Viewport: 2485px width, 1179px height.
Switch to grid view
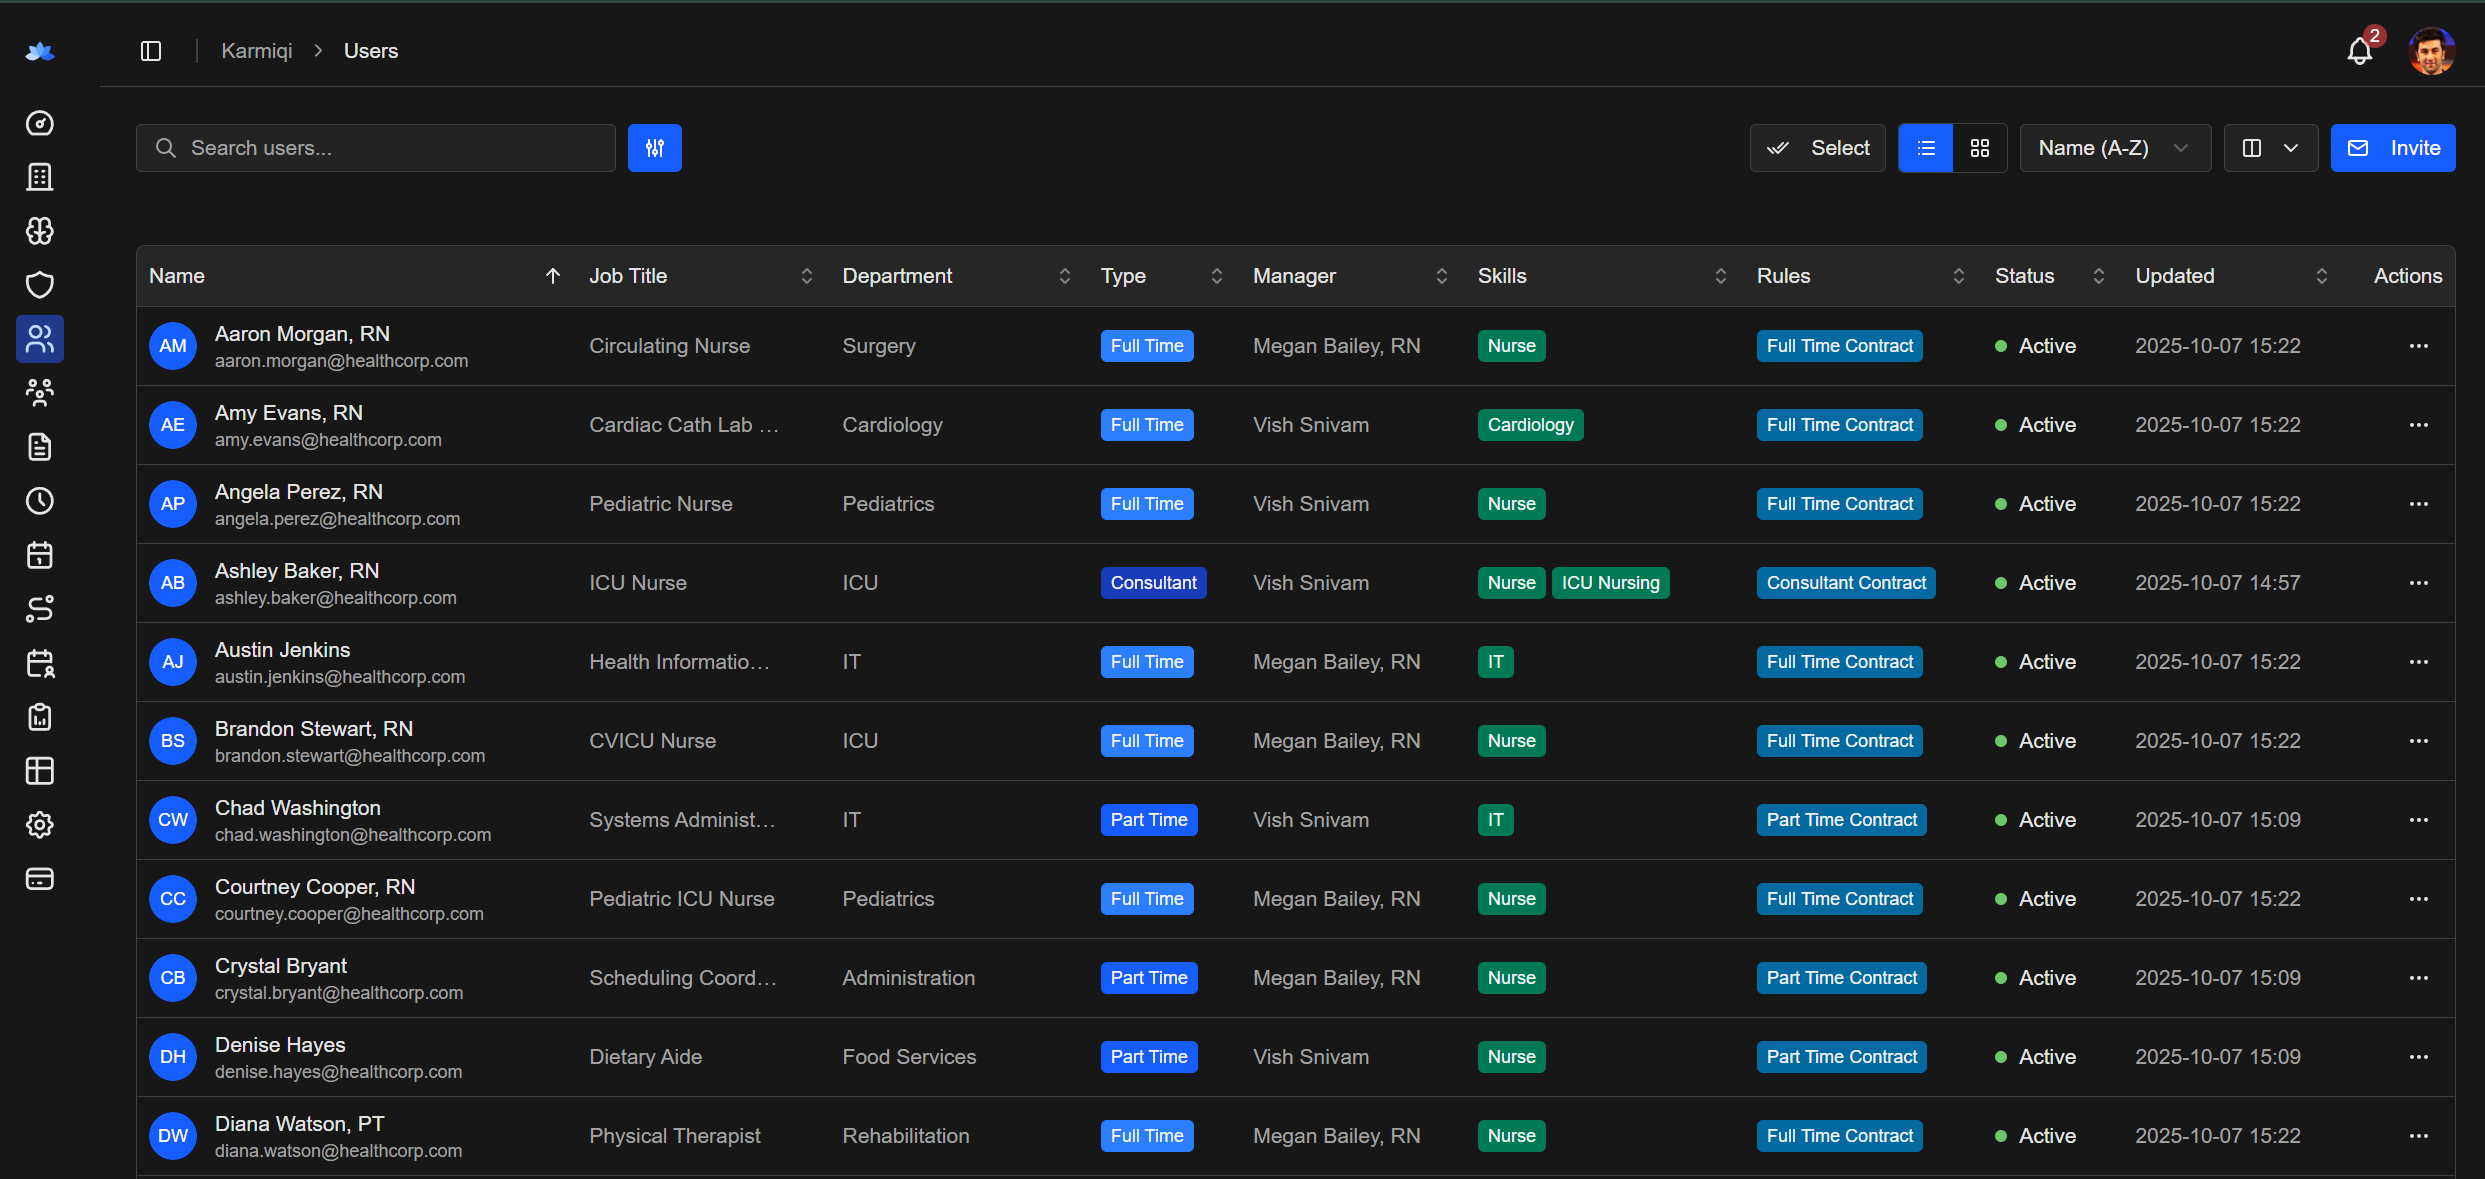click(1980, 148)
